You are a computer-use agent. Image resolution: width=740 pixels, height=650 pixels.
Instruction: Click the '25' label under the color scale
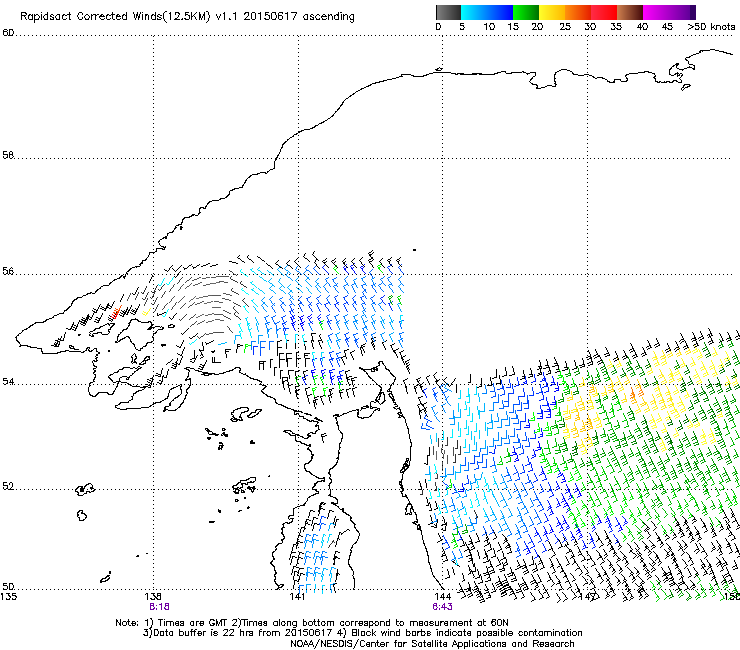(x=565, y=26)
